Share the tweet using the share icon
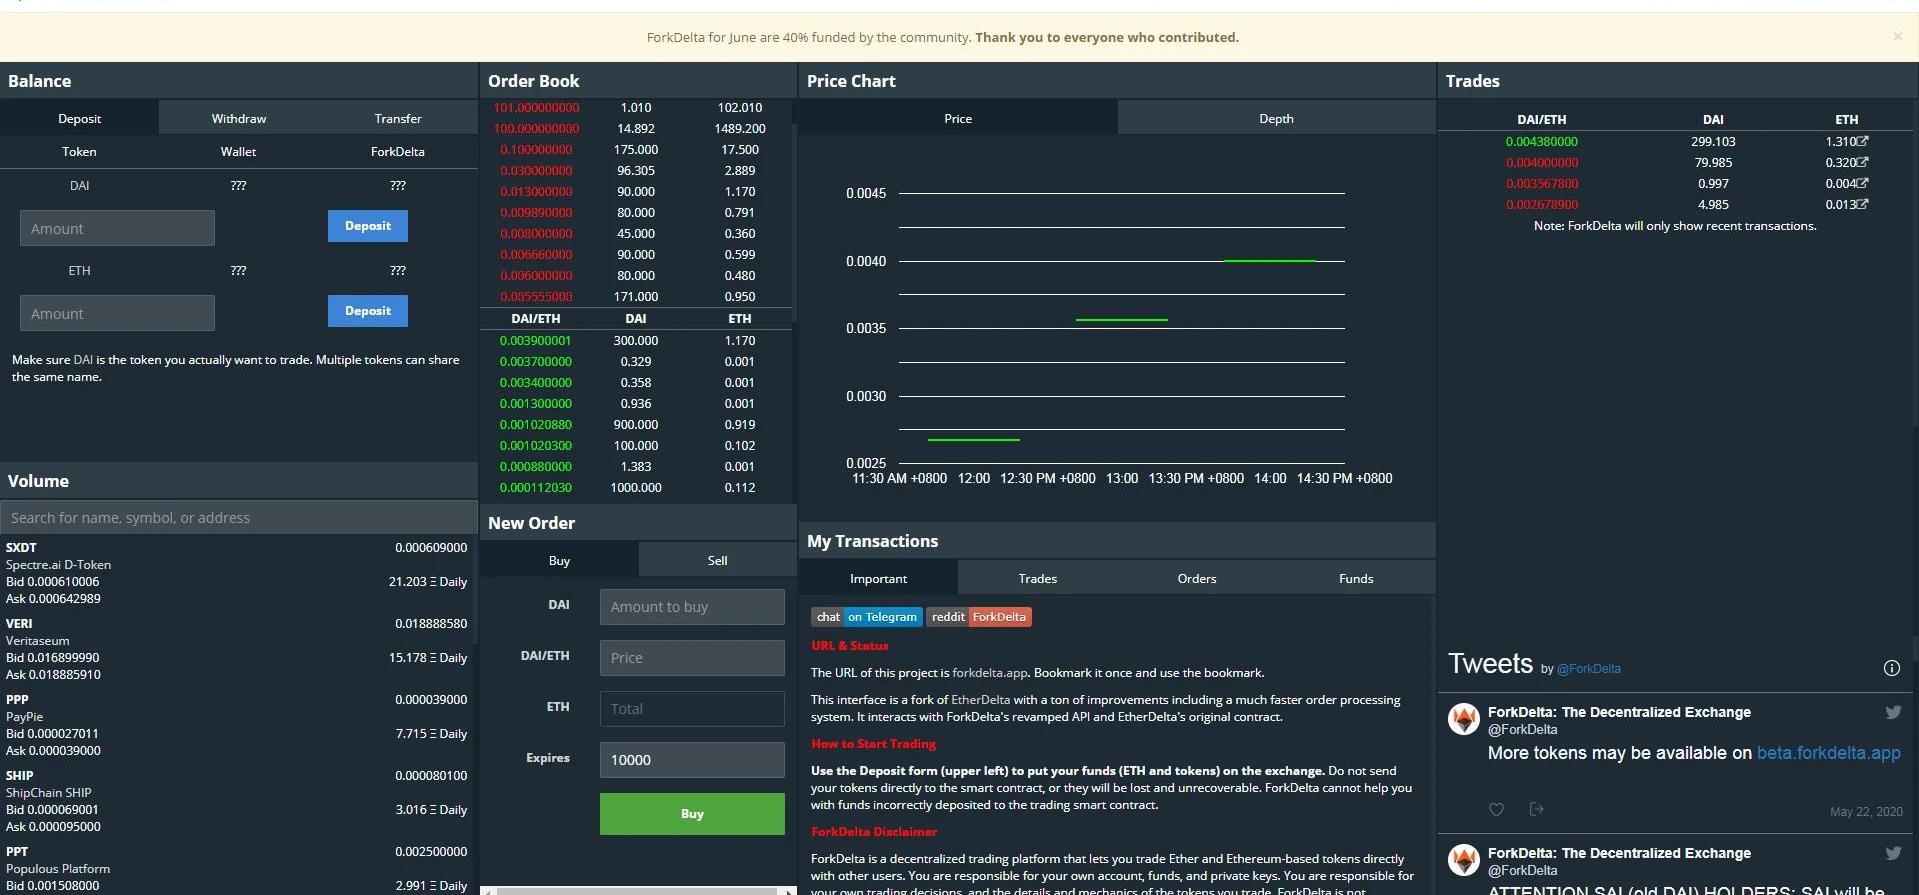Viewport: 1919px width, 895px height. 1537,809
